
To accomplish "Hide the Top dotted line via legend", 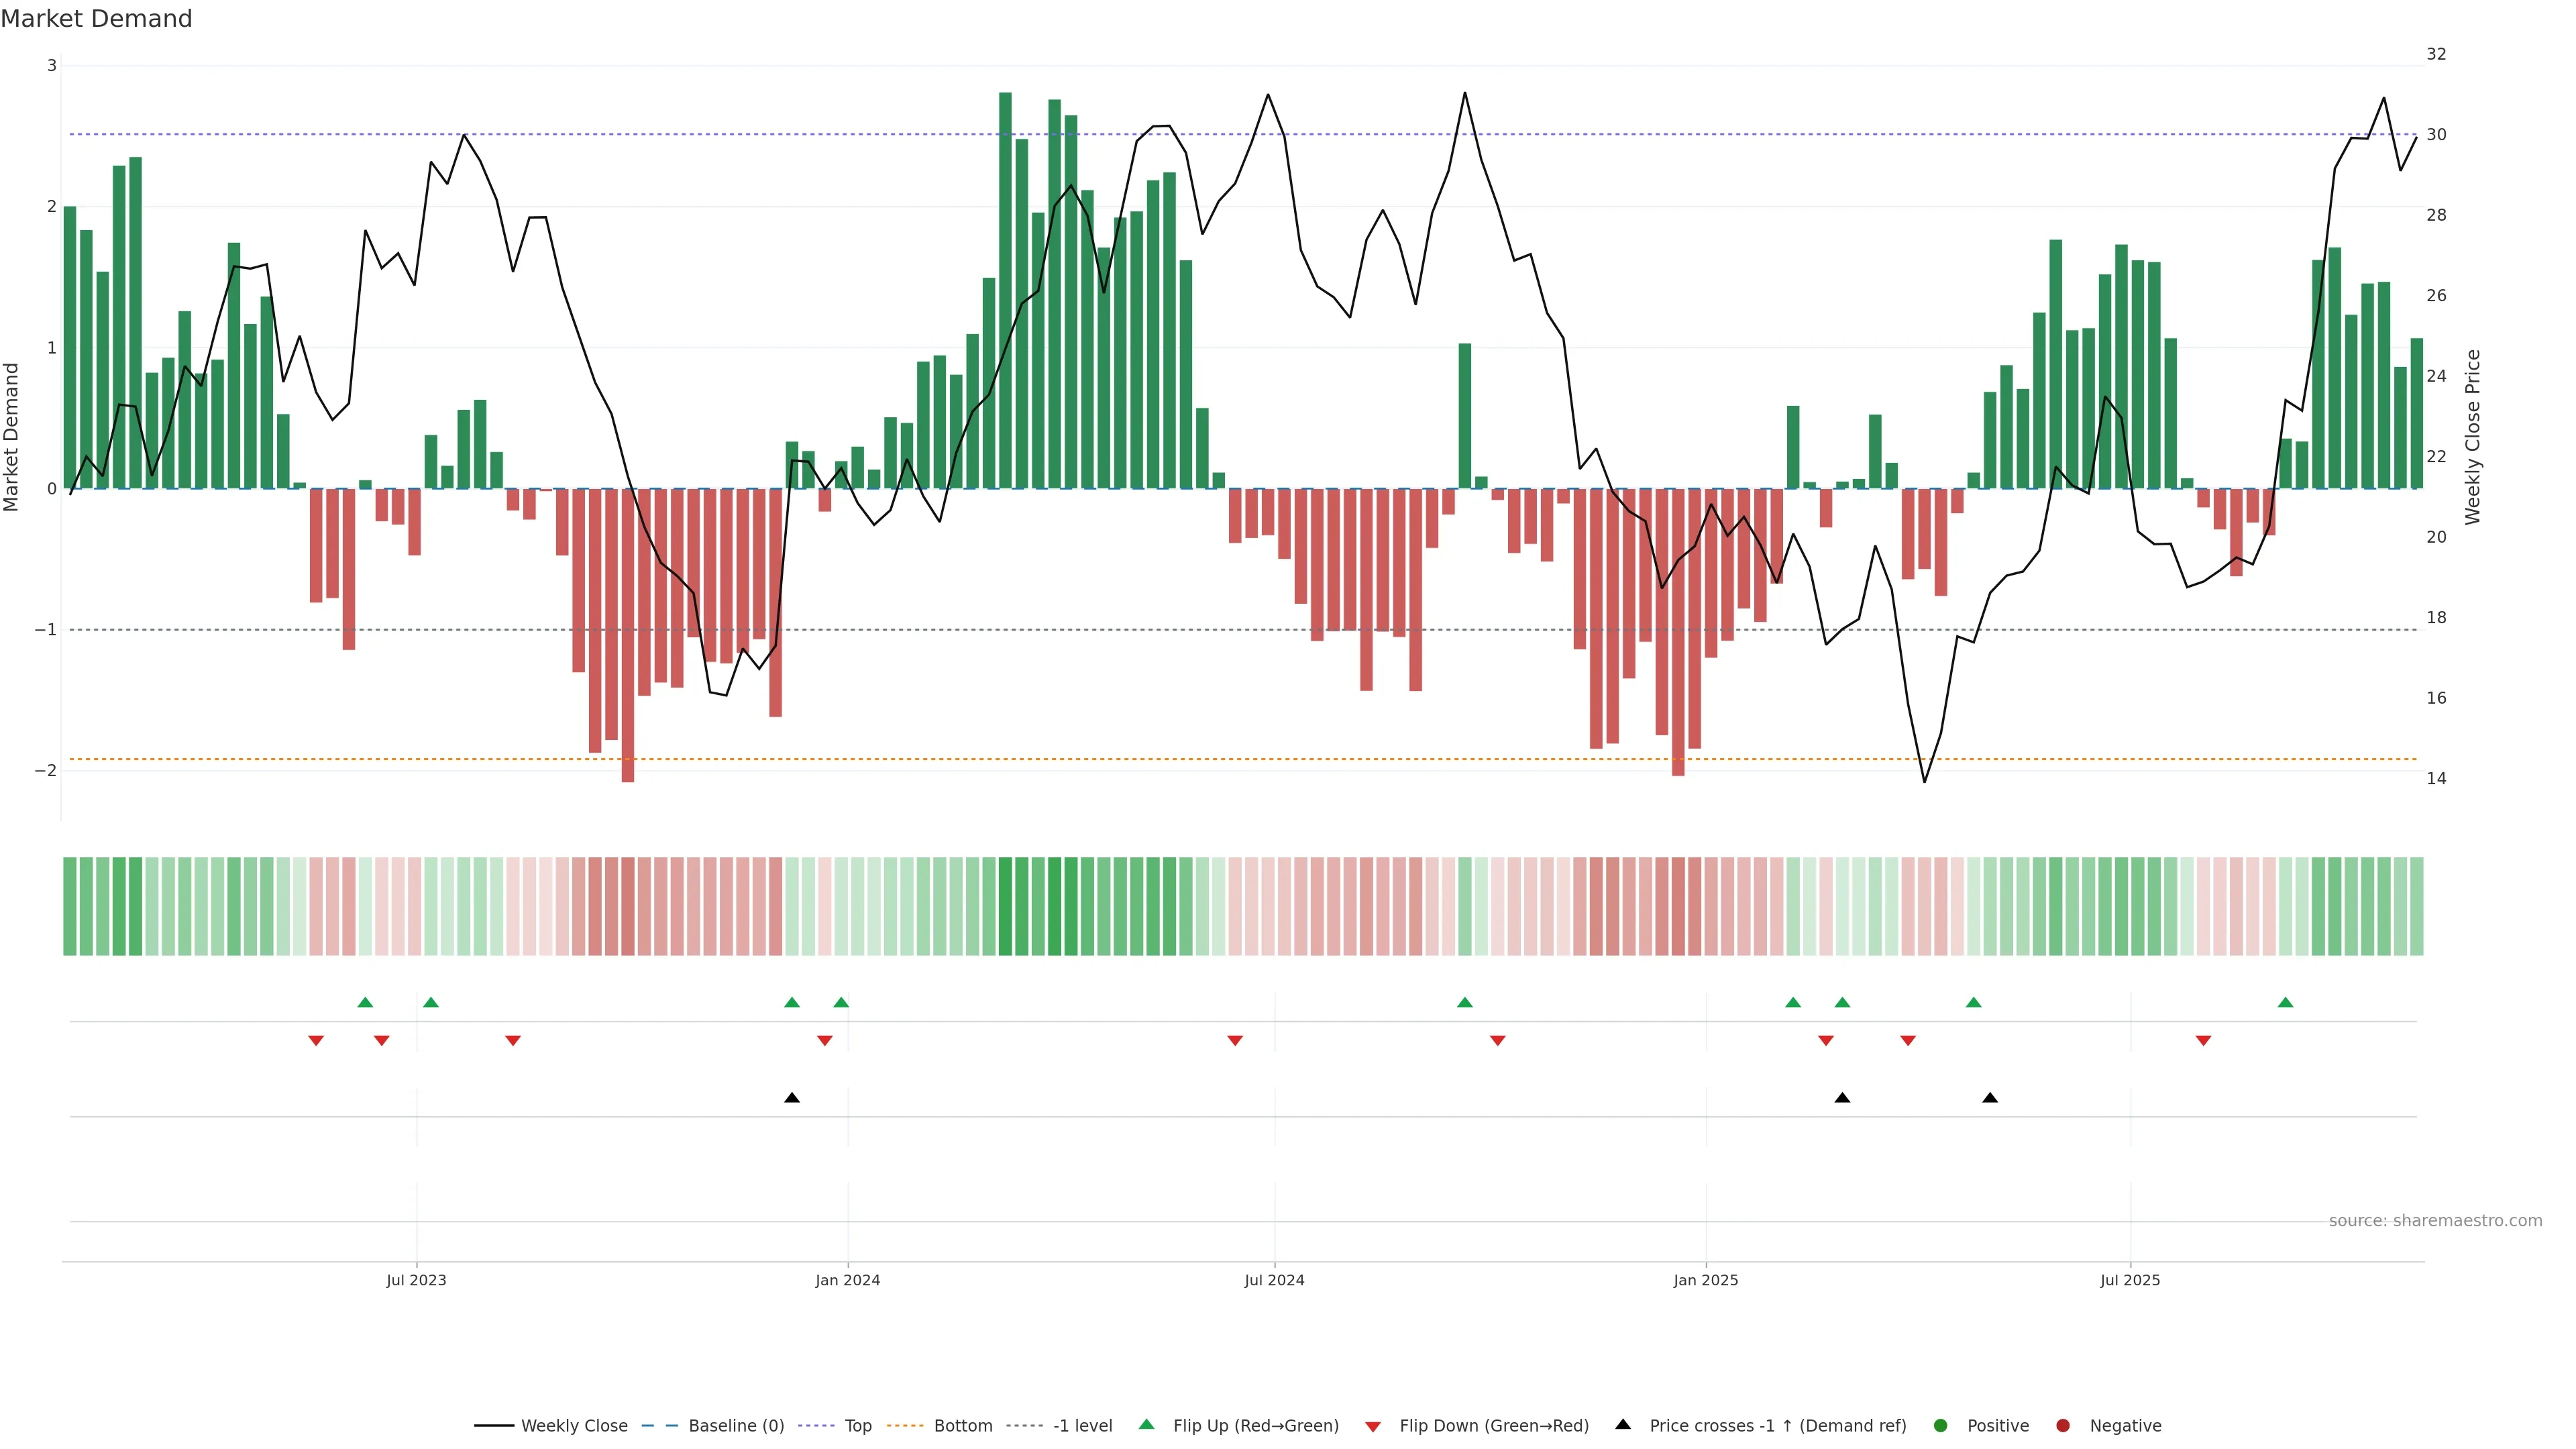I will [857, 1425].
